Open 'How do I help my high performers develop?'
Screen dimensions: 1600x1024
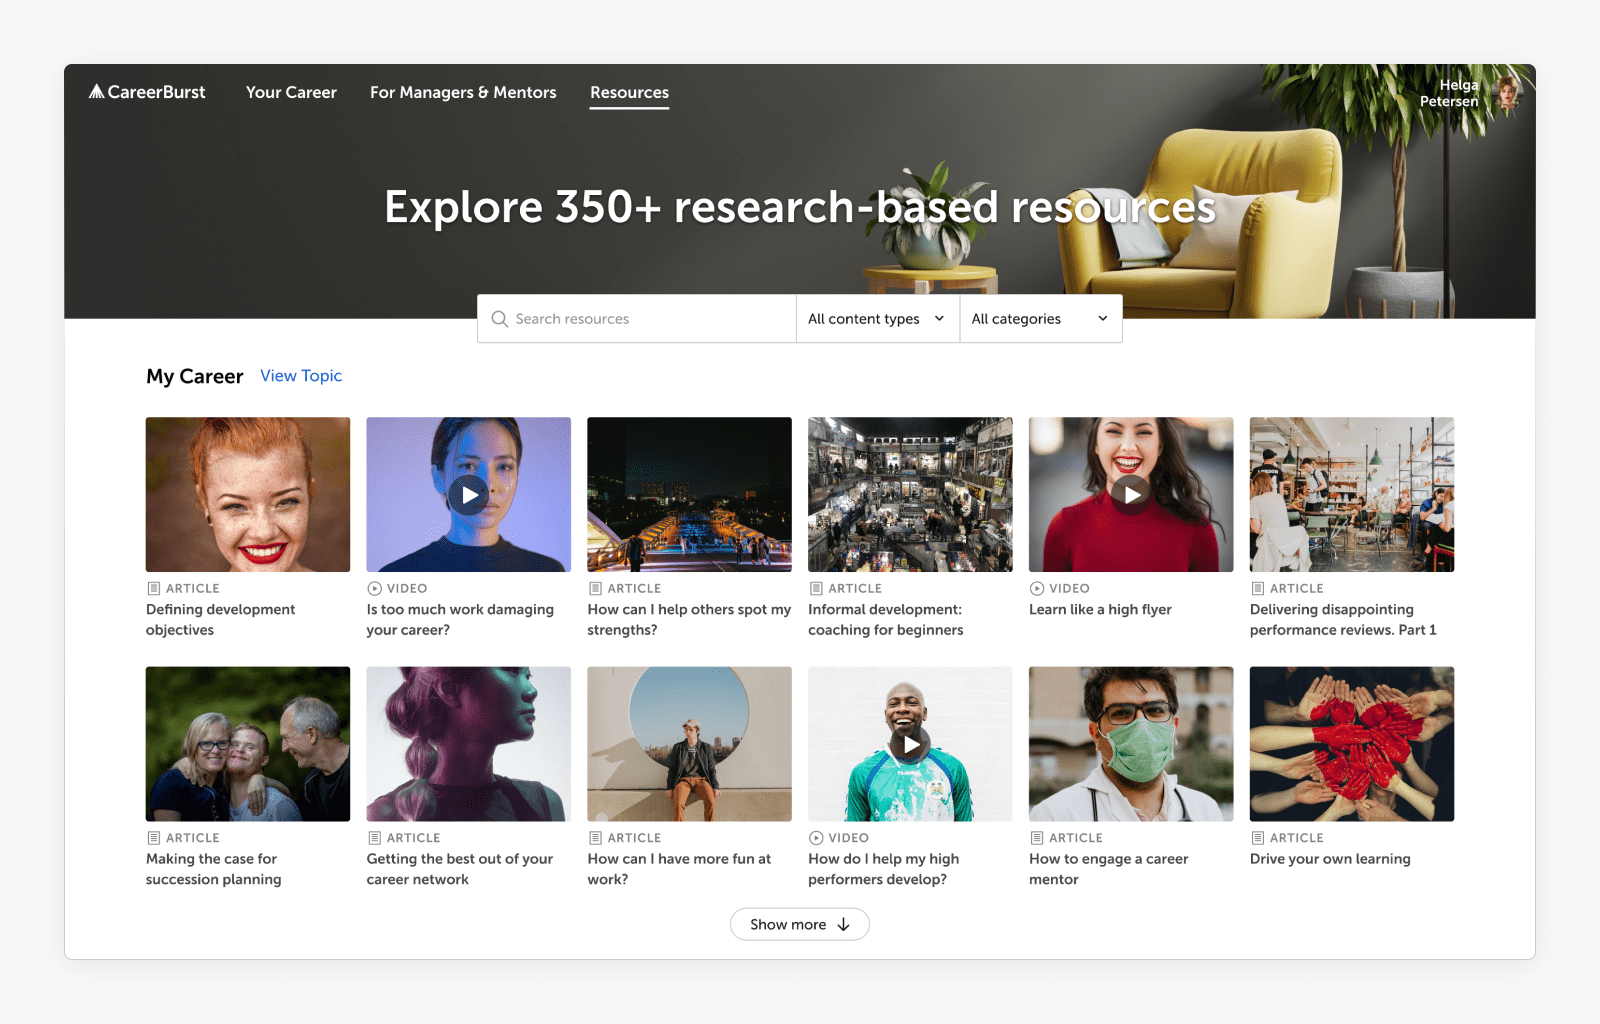point(884,869)
